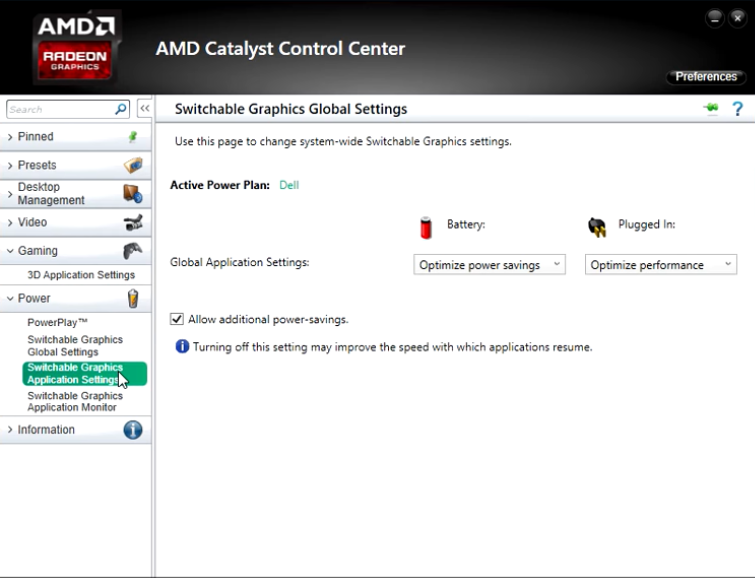Click the 'Use this page to change' description
This screenshot has height=578, width=755.
click(x=343, y=142)
